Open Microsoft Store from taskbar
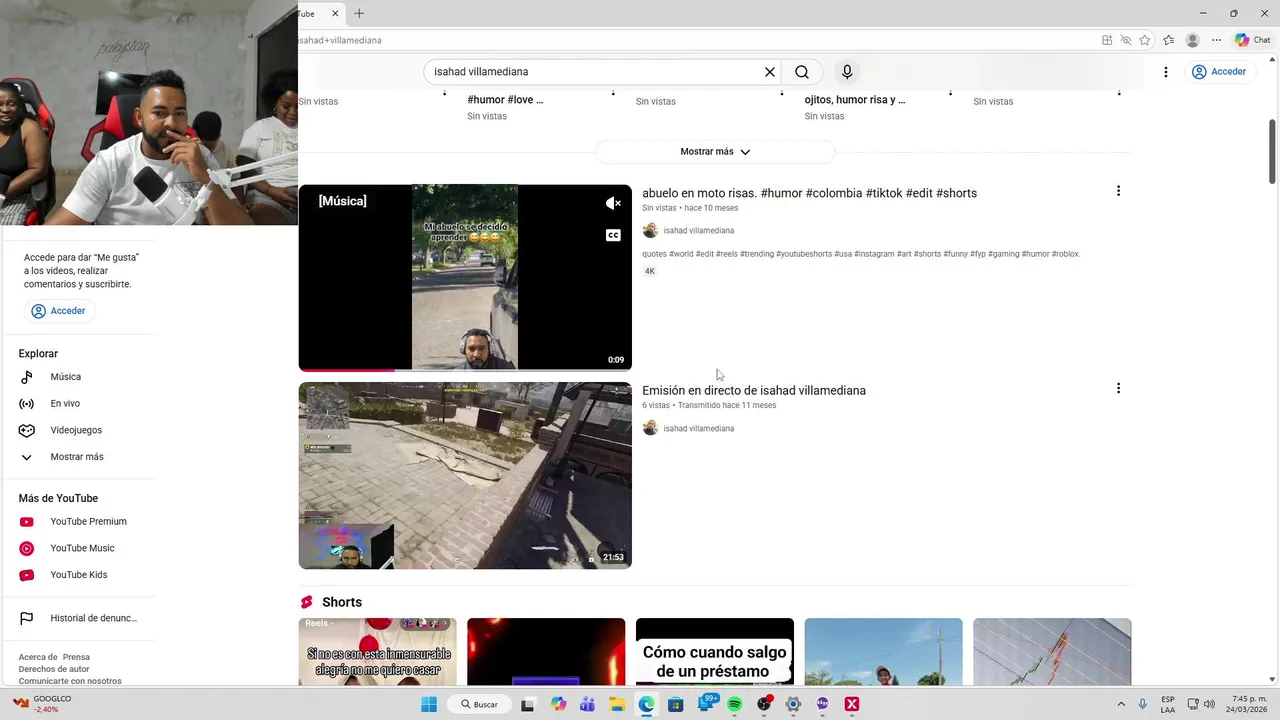 point(676,704)
